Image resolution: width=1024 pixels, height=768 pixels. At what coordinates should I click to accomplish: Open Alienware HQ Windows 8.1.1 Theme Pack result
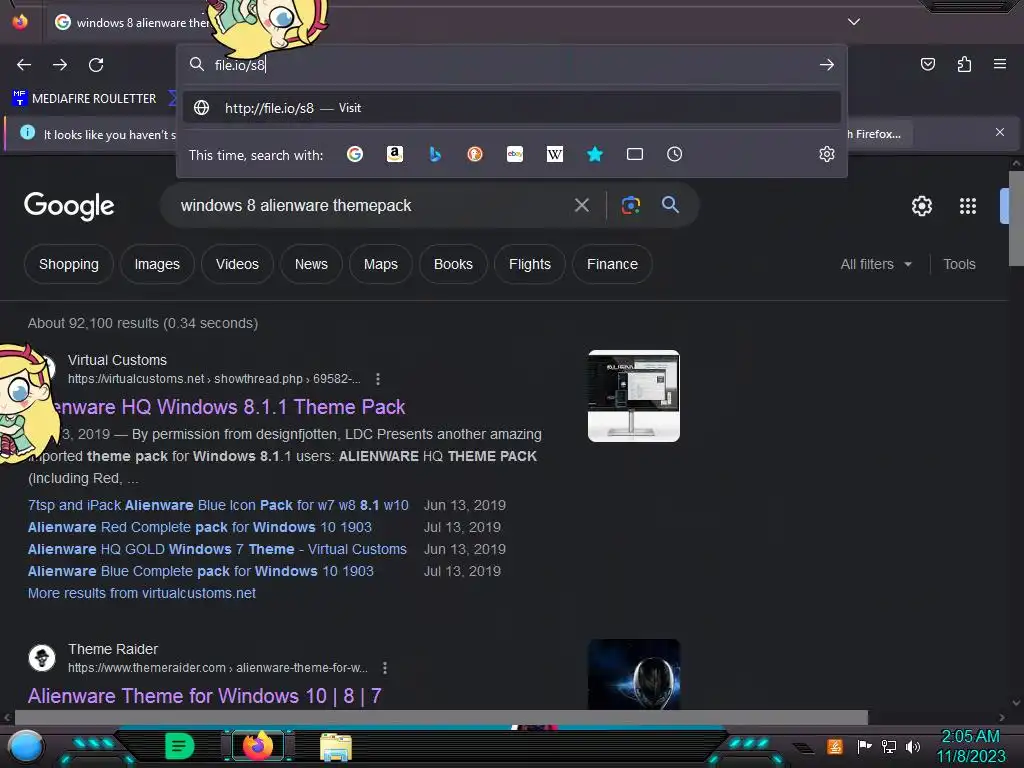[x=229, y=407]
